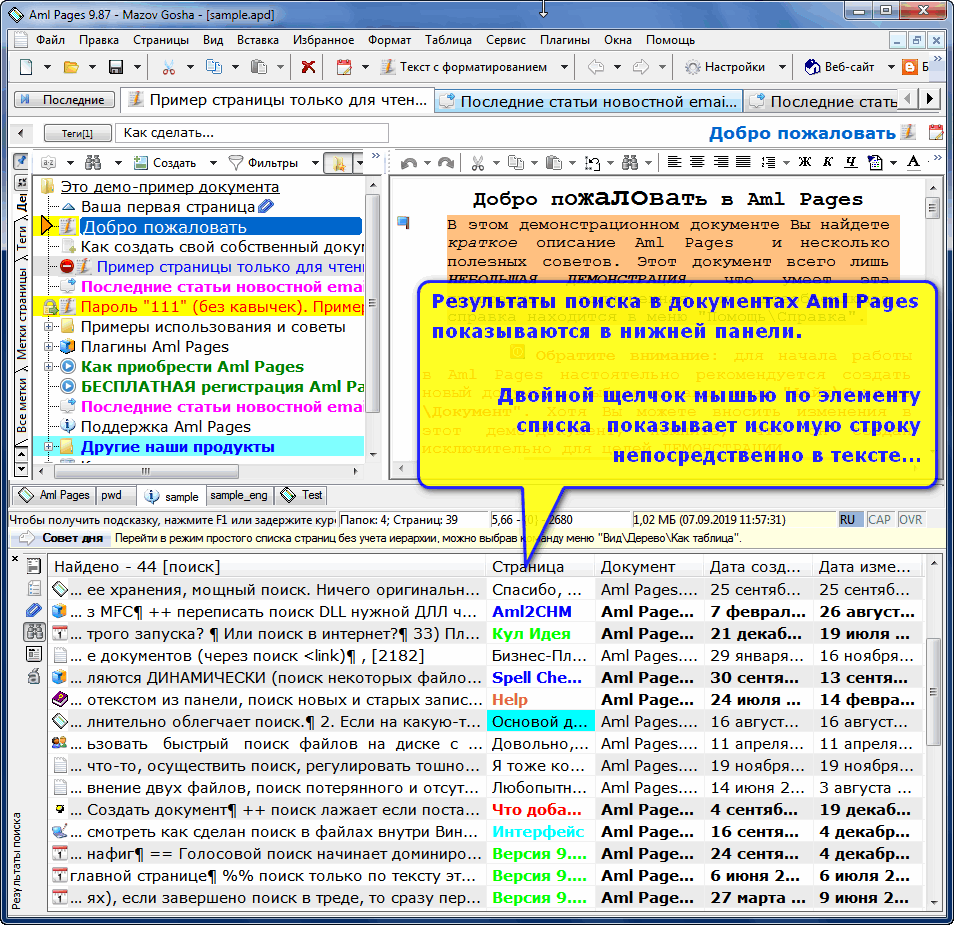Click the Copy icon in the main toolbar

pos(214,67)
